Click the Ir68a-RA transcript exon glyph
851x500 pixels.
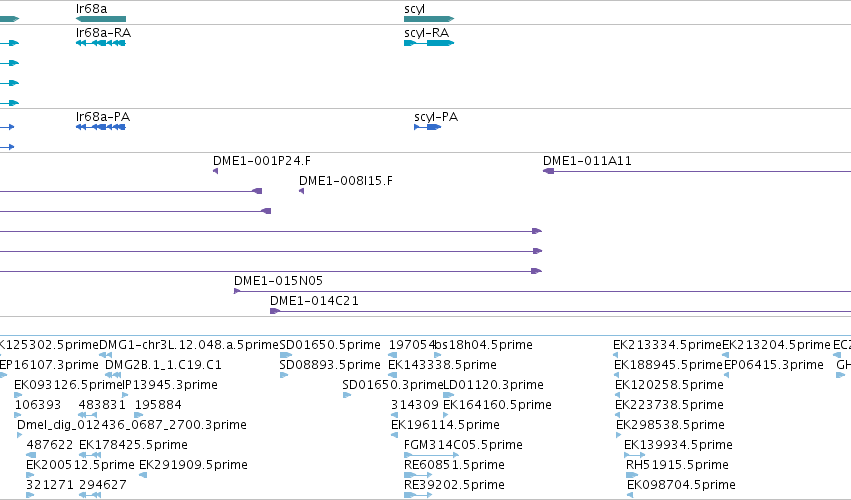coord(101,43)
